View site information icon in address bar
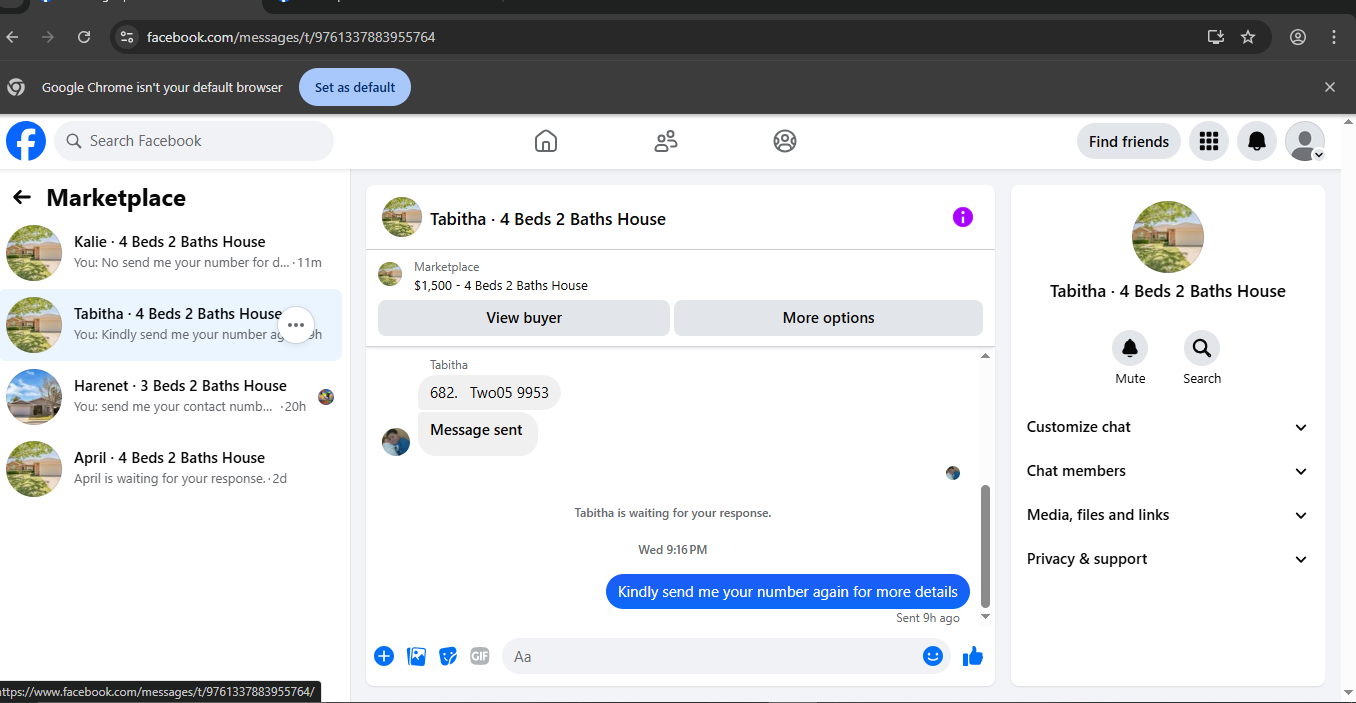 126,37
